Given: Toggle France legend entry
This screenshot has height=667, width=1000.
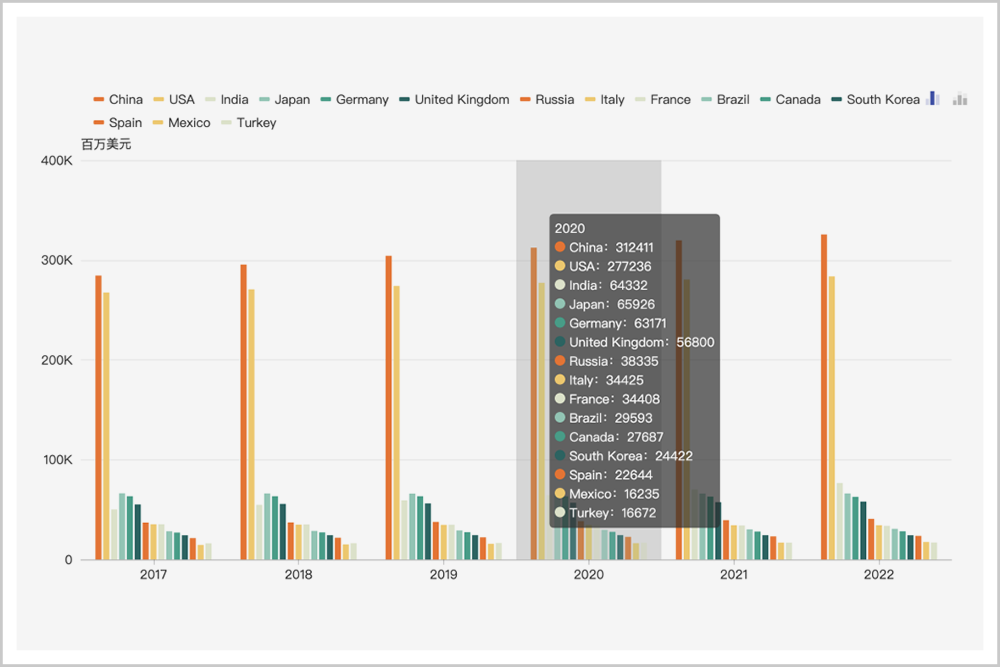Looking at the screenshot, I should pos(663,99).
